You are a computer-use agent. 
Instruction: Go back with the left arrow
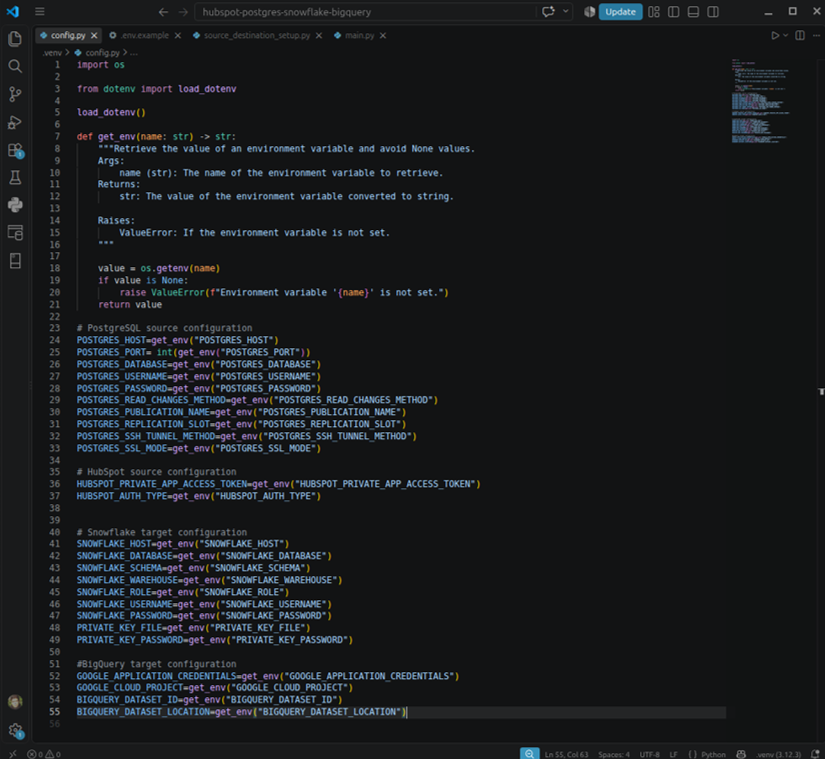tap(164, 12)
